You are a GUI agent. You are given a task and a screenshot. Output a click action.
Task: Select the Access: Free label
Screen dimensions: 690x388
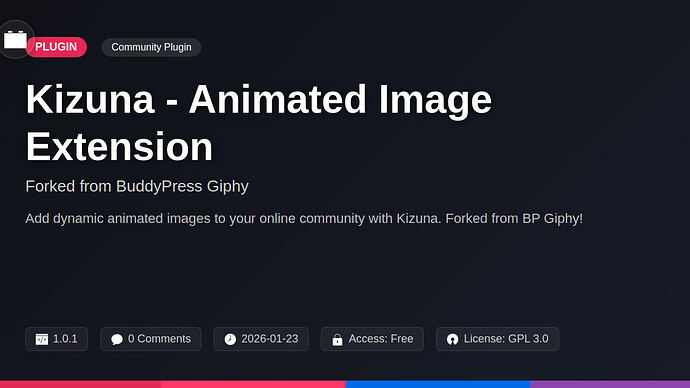click(x=381, y=339)
